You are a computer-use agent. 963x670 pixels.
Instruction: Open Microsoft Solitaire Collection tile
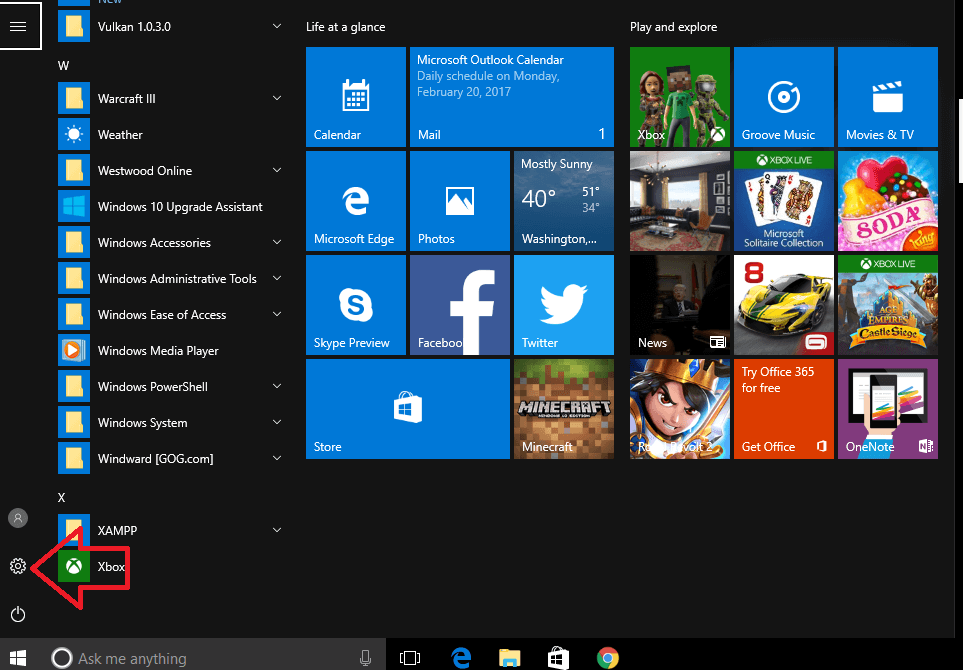pyautogui.click(x=784, y=201)
